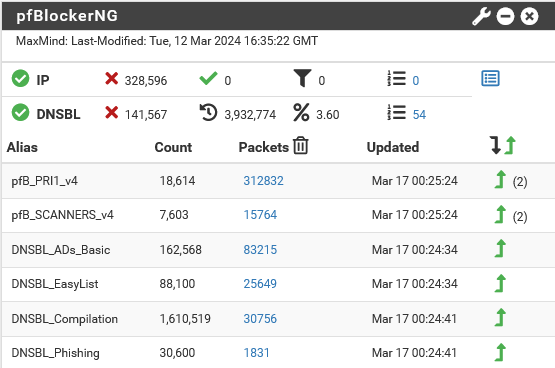This screenshot has width=555, height=368.
Task: Open IP list count link 0
Action: (x=416, y=81)
